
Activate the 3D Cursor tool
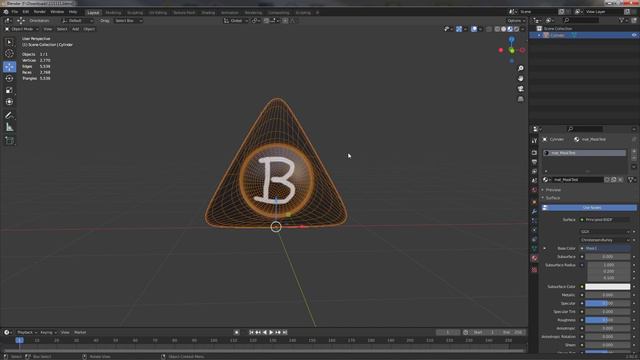[9, 53]
